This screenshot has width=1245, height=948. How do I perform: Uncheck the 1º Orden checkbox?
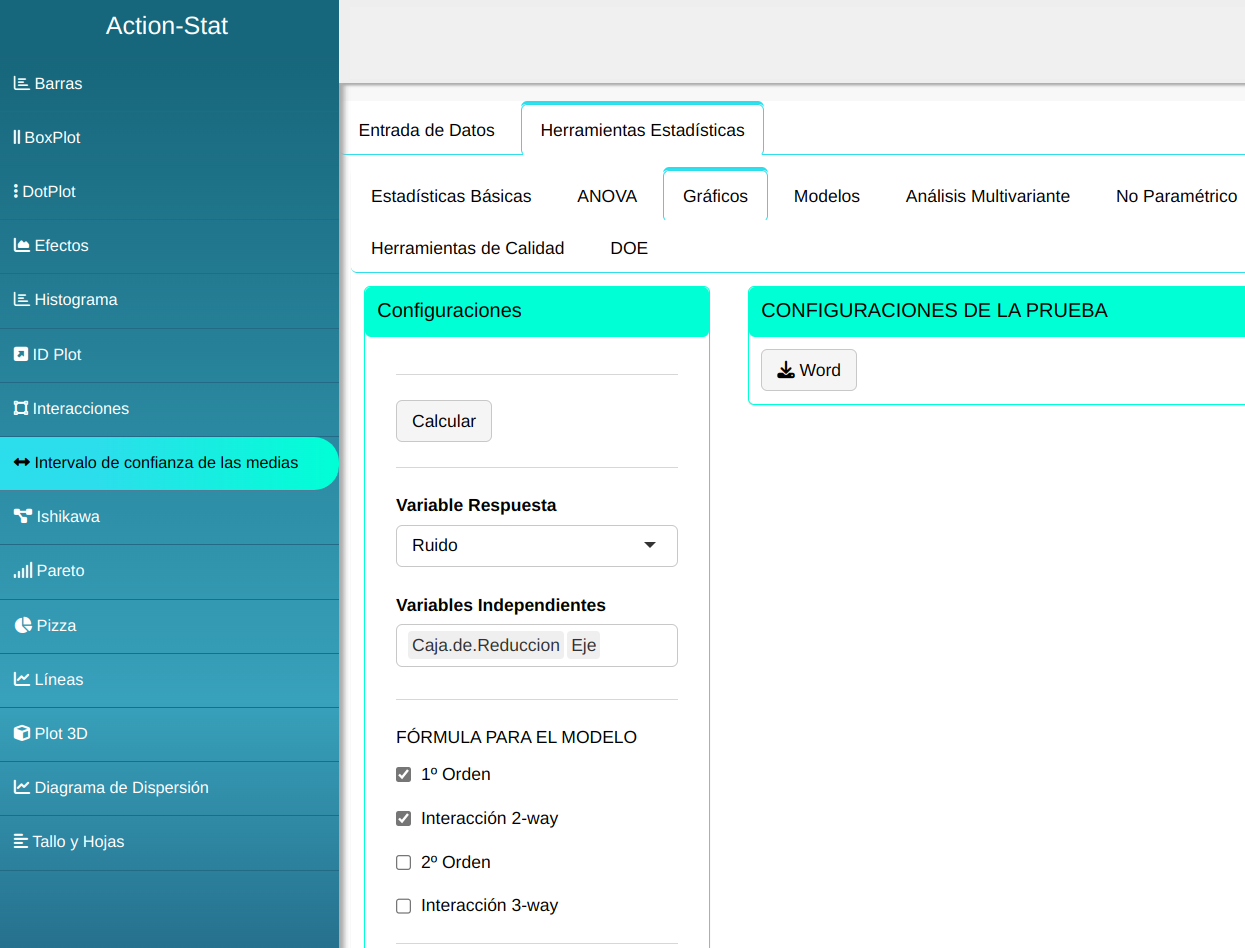pyautogui.click(x=404, y=775)
